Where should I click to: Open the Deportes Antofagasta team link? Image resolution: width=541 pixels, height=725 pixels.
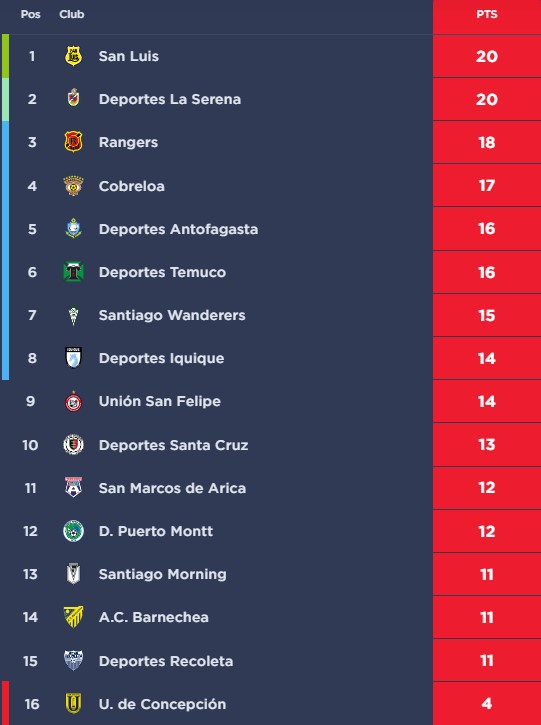[178, 229]
